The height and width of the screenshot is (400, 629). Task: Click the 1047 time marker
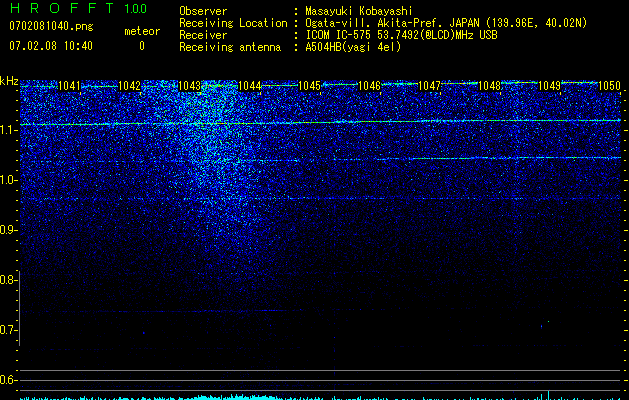click(x=429, y=86)
